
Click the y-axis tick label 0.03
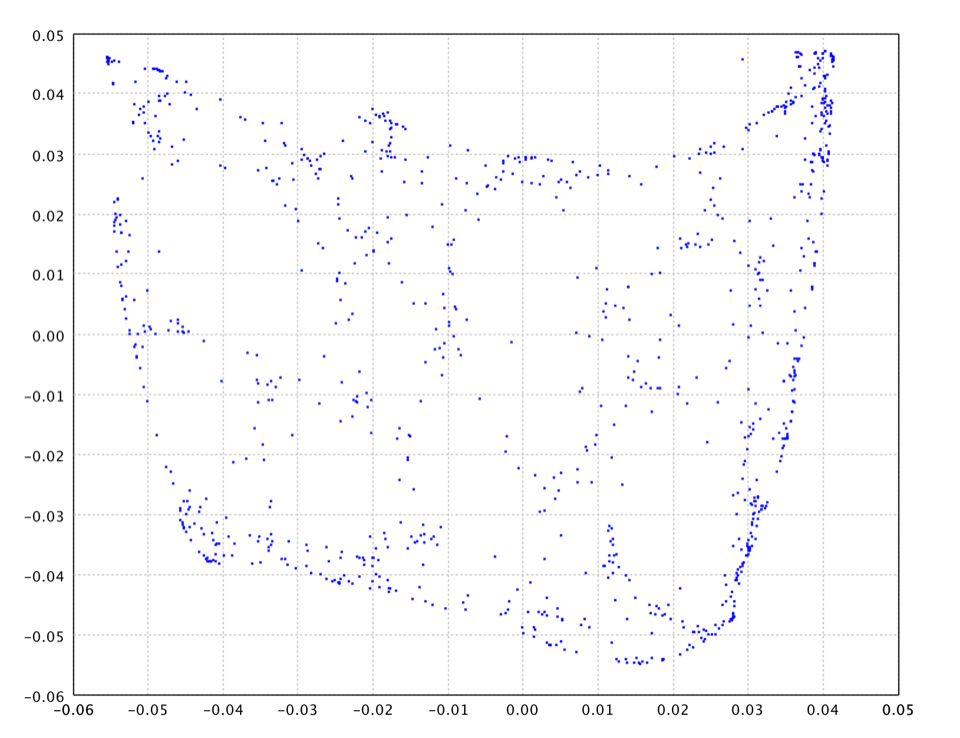(x=48, y=156)
